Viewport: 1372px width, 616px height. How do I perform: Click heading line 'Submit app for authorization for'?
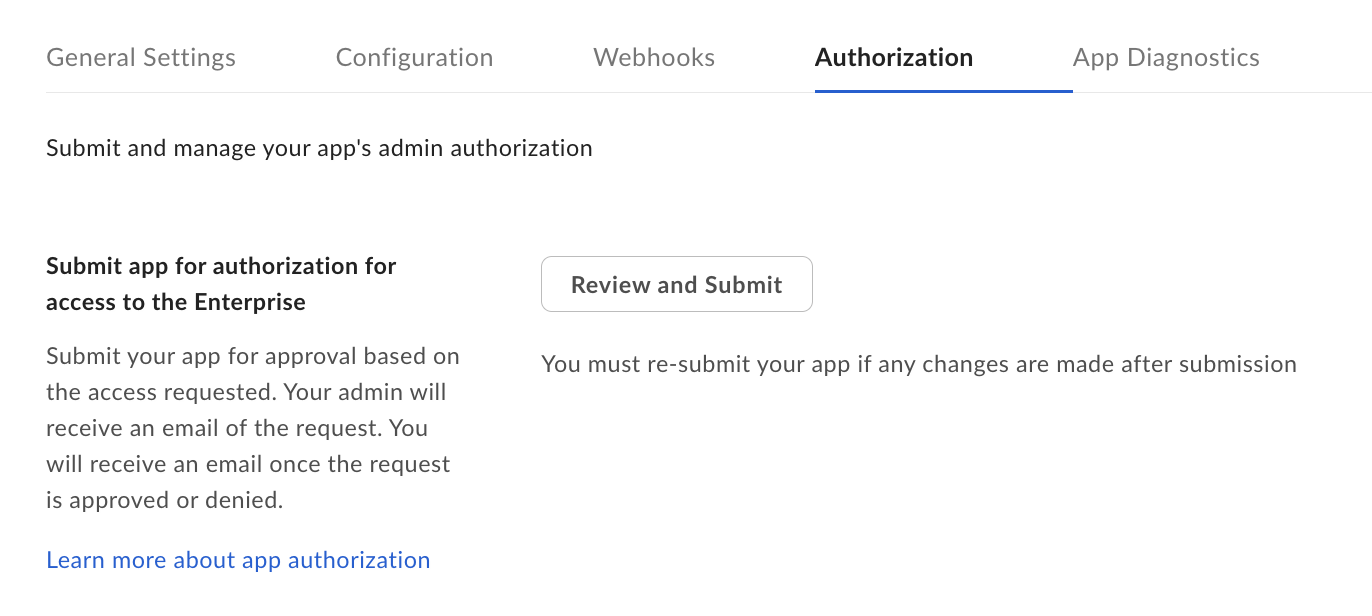click(x=221, y=267)
